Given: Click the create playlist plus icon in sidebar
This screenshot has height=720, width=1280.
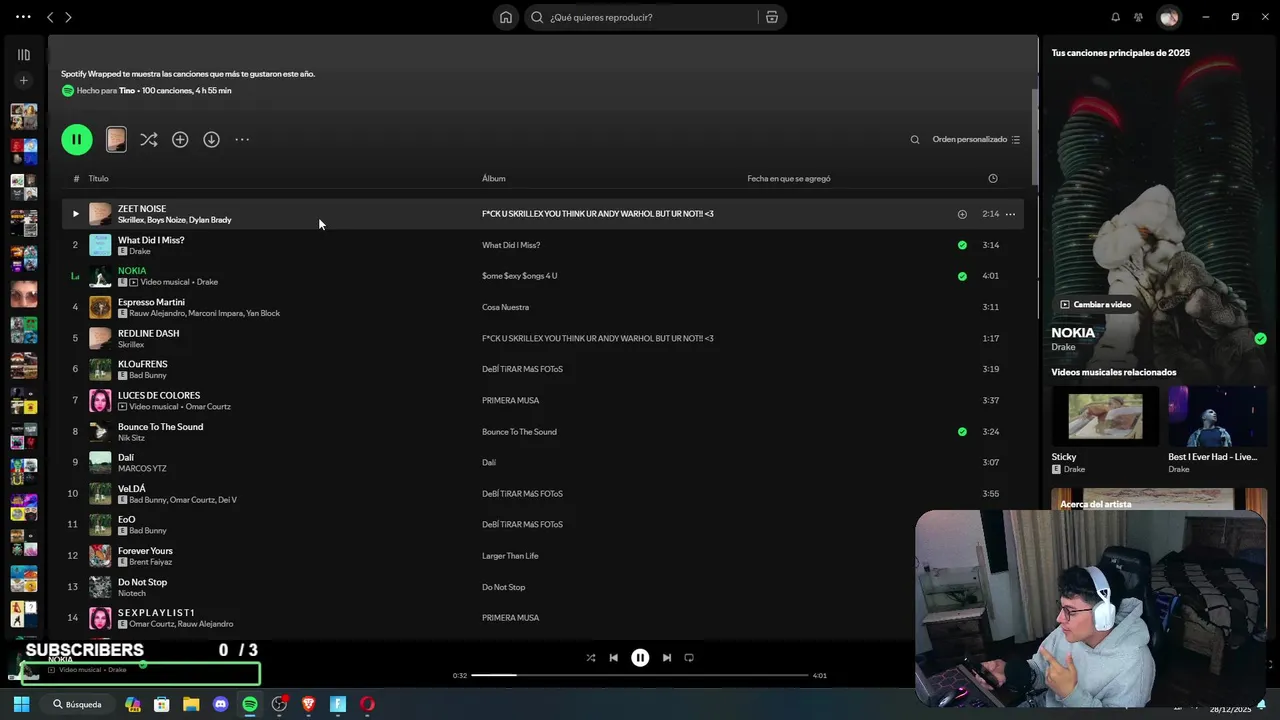Looking at the screenshot, I should pyautogui.click(x=24, y=80).
